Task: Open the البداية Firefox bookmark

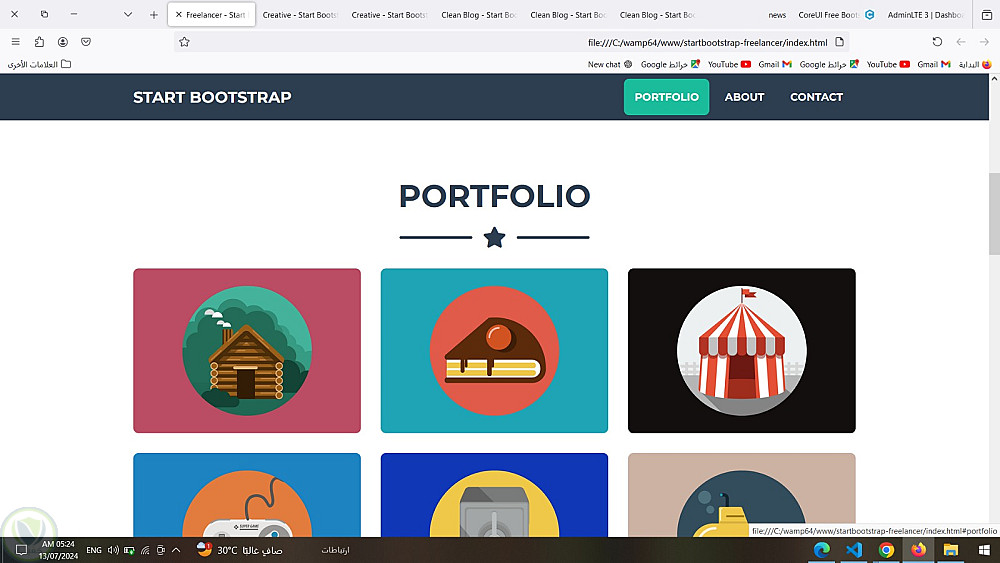Action: [975, 64]
